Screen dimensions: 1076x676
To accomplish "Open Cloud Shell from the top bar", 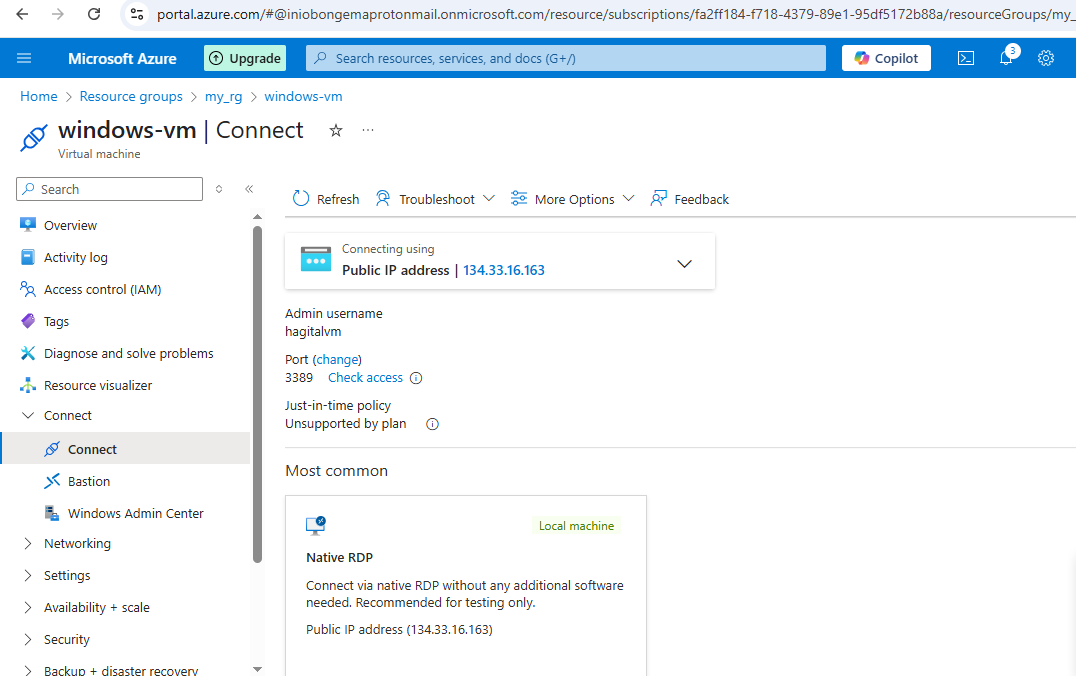I will (x=966, y=58).
